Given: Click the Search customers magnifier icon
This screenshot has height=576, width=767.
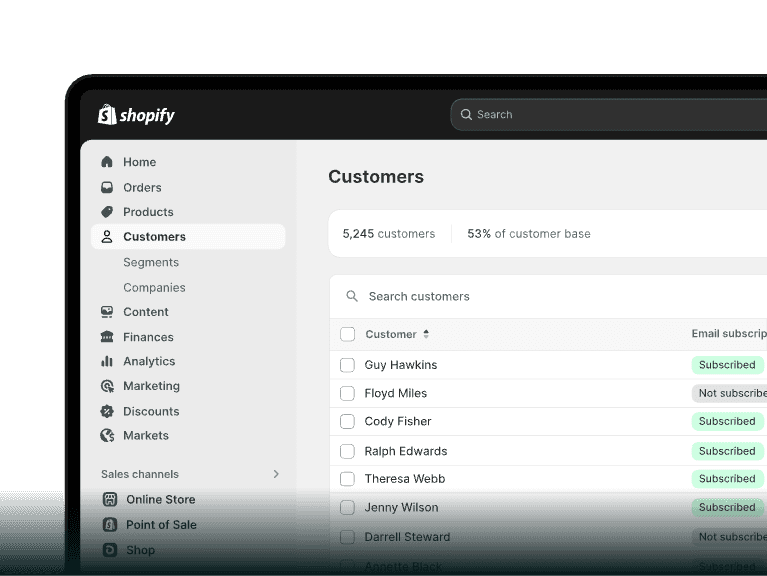Looking at the screenshot, I should (352, 296).
